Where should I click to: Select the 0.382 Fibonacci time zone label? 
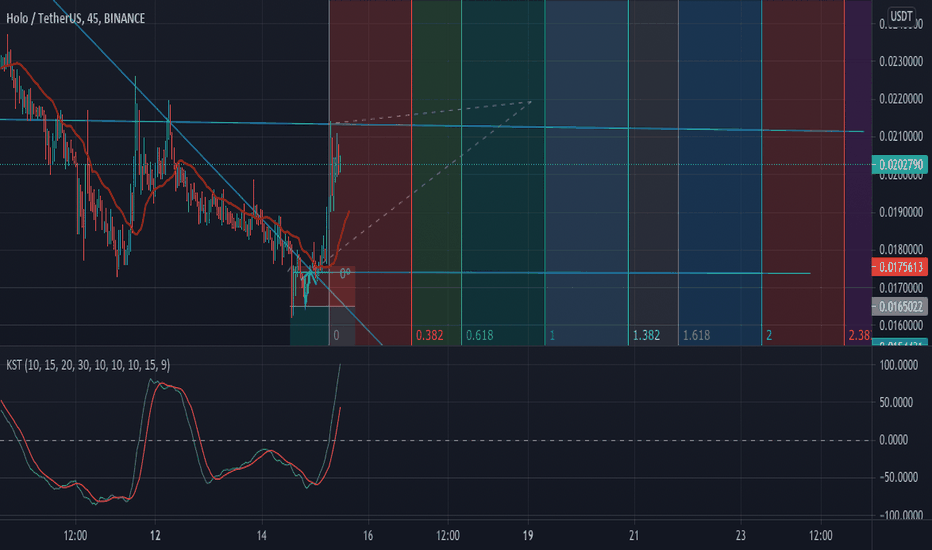pyautogui.click(x=429, y=335)
